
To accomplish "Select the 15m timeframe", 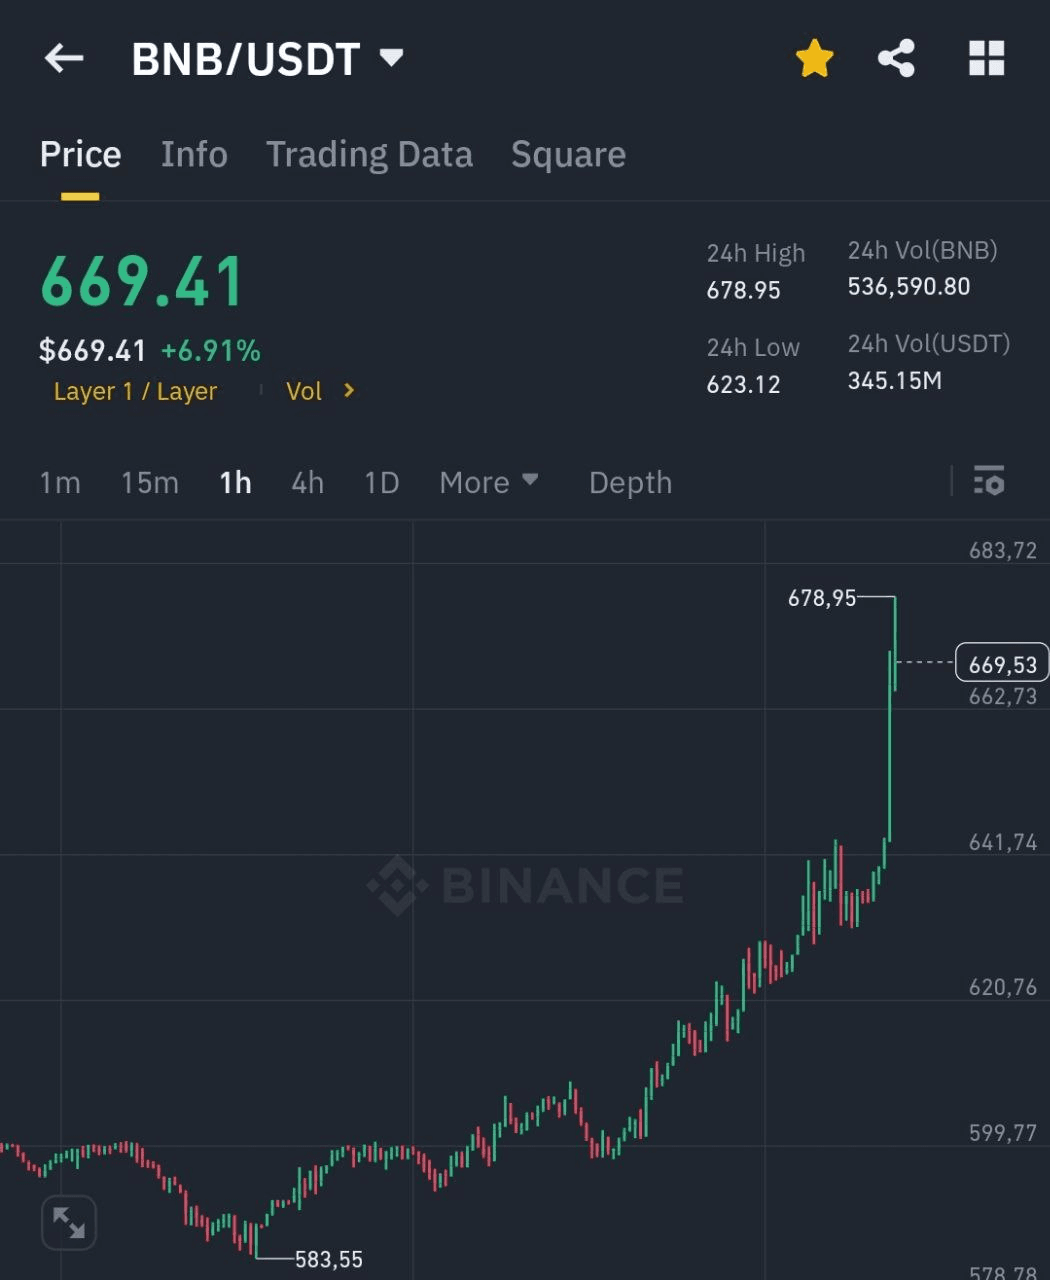I will pos(150,483).
